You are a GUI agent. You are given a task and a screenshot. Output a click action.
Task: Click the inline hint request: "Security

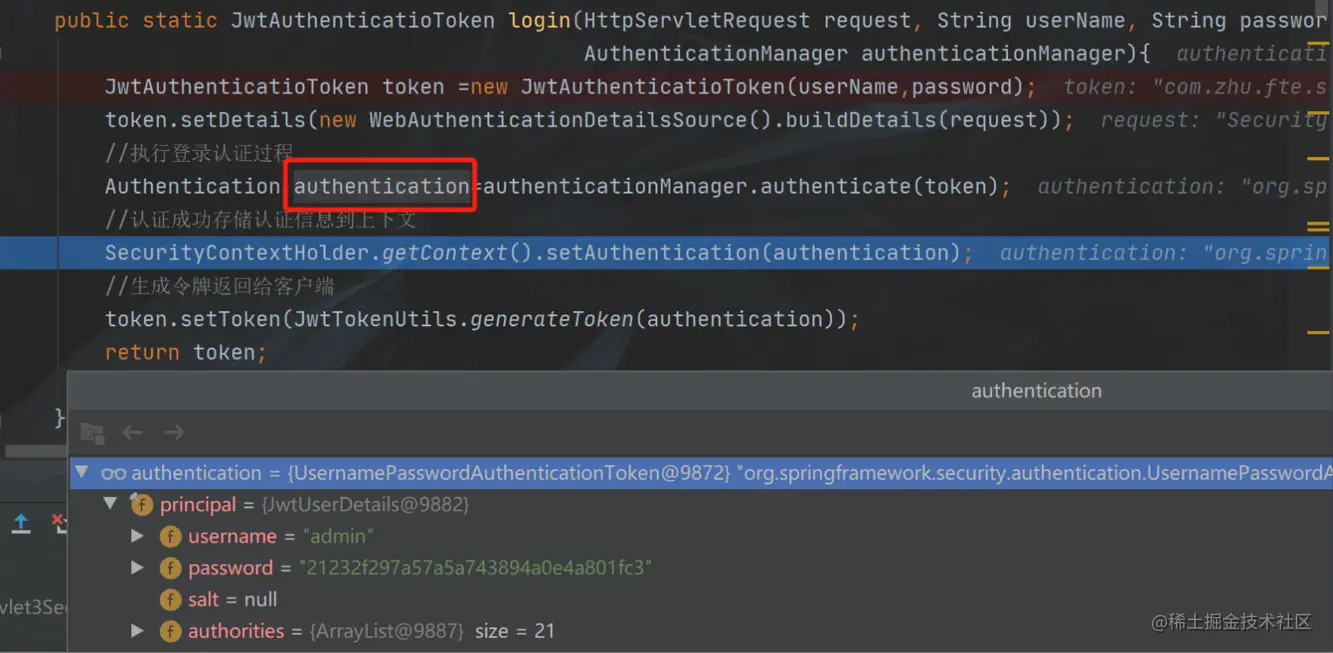coord(1214,120)
